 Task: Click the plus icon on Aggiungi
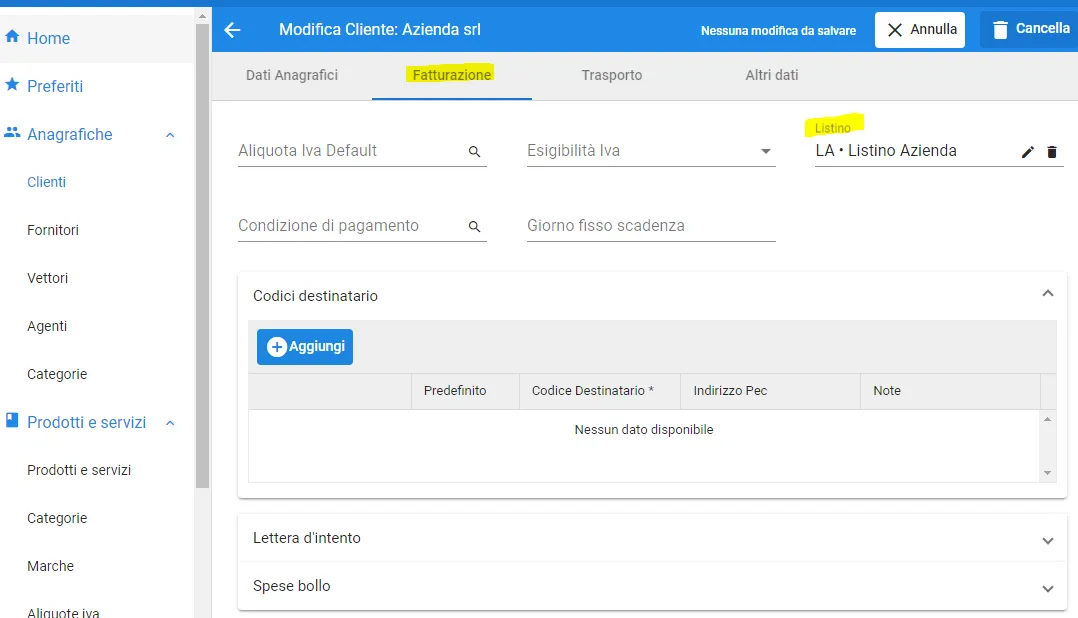[276, 346]
